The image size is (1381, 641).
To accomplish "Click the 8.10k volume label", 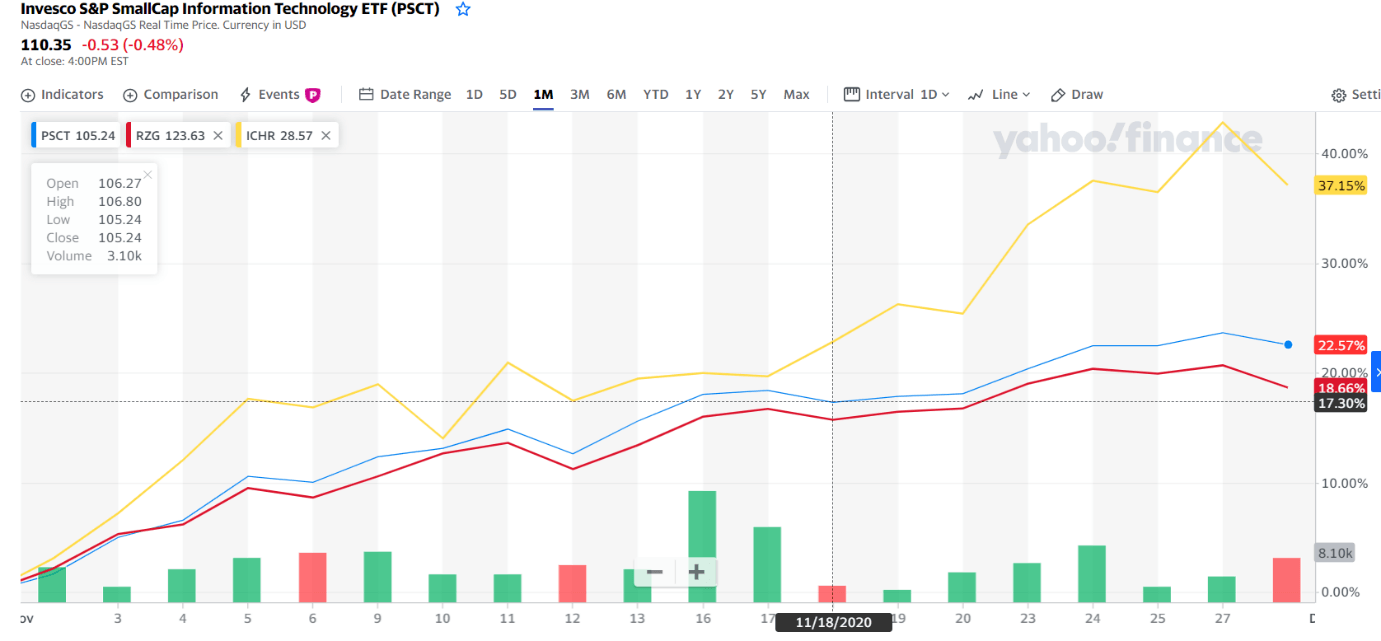I will (x=1335, y=553).
